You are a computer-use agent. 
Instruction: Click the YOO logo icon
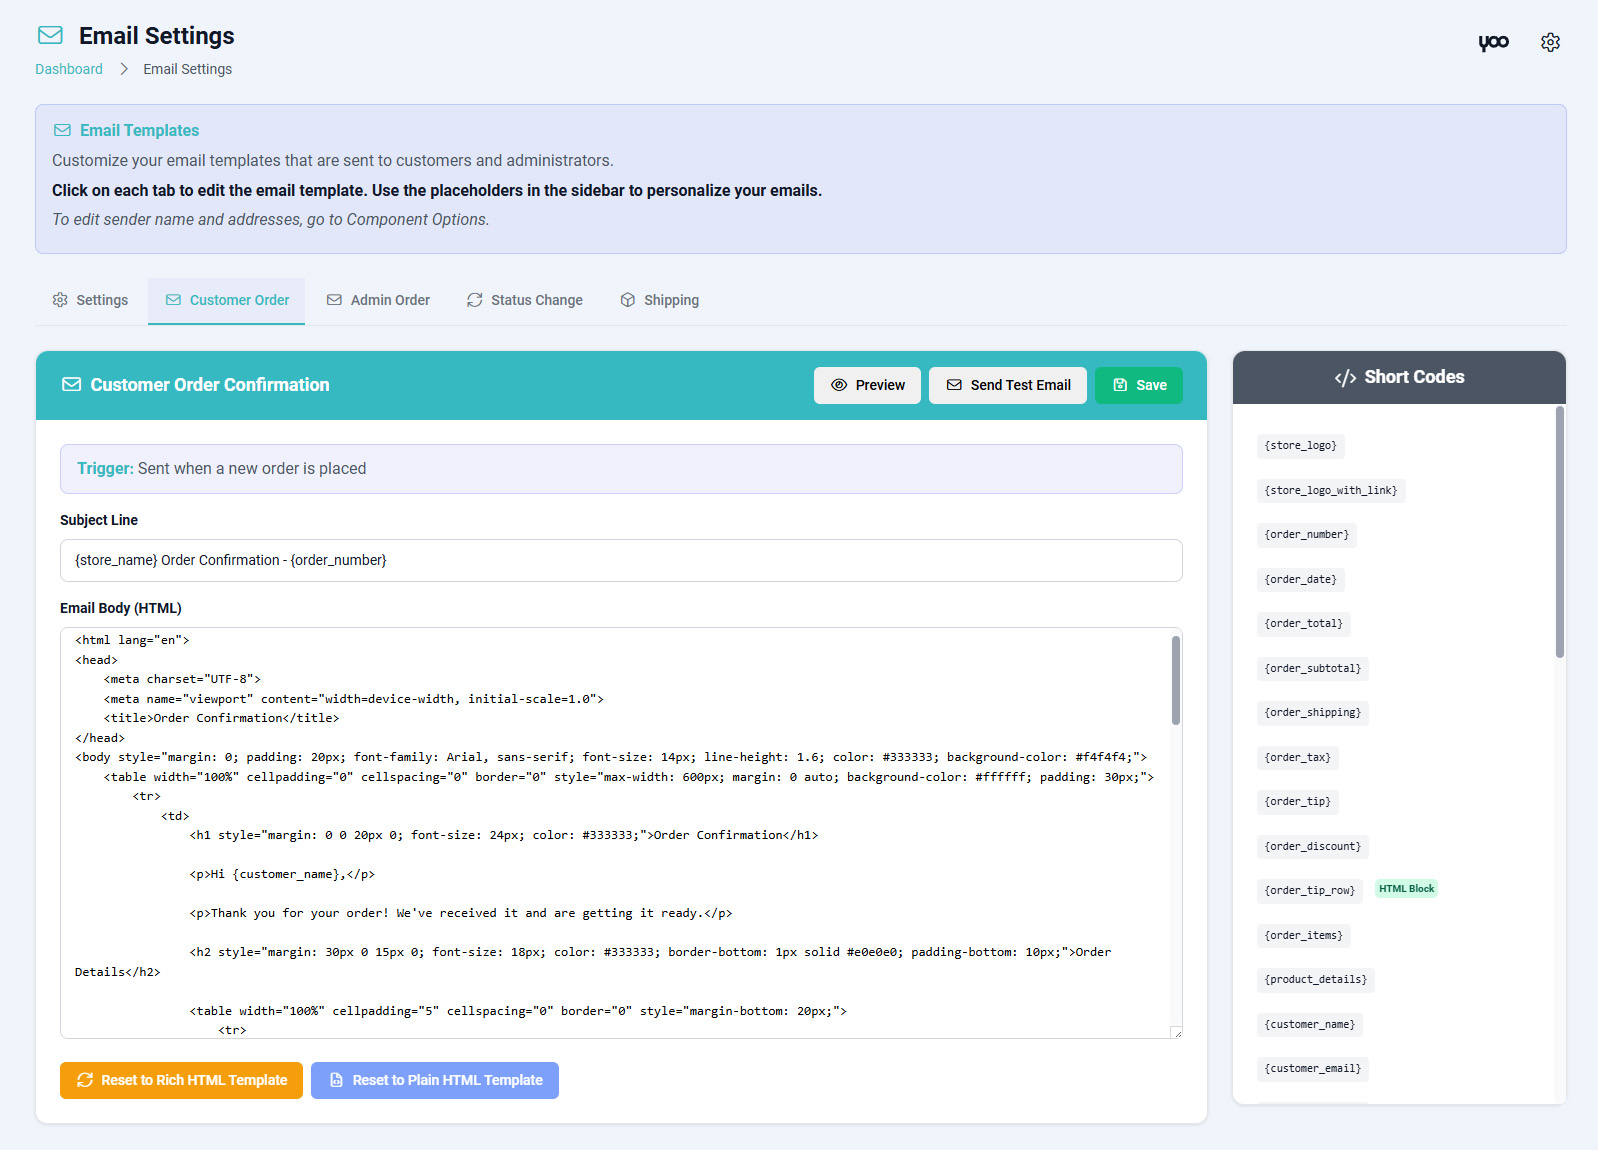1493,42
